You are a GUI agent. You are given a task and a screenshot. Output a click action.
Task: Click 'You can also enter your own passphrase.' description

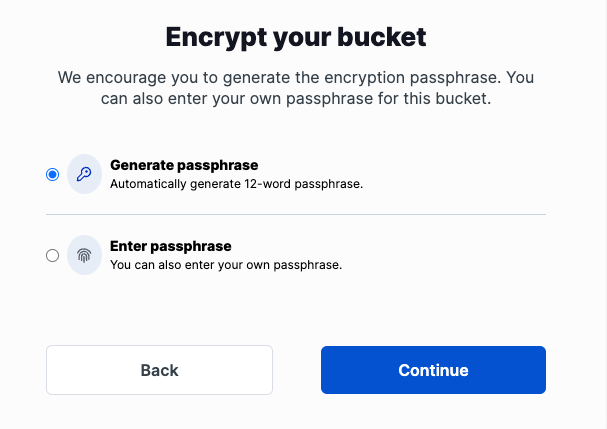(226, 265)
